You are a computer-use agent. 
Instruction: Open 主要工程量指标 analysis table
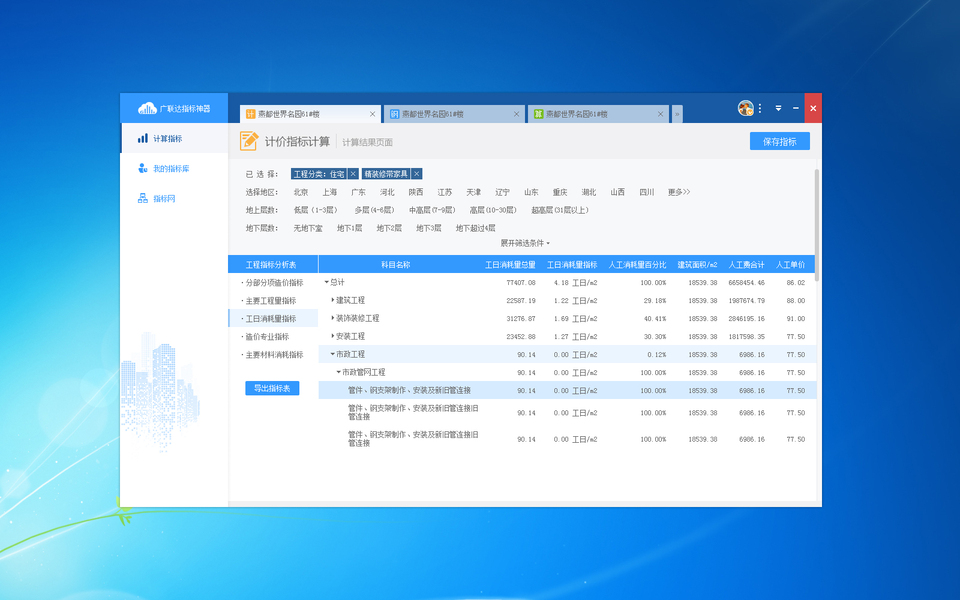[x=273, y=301]
